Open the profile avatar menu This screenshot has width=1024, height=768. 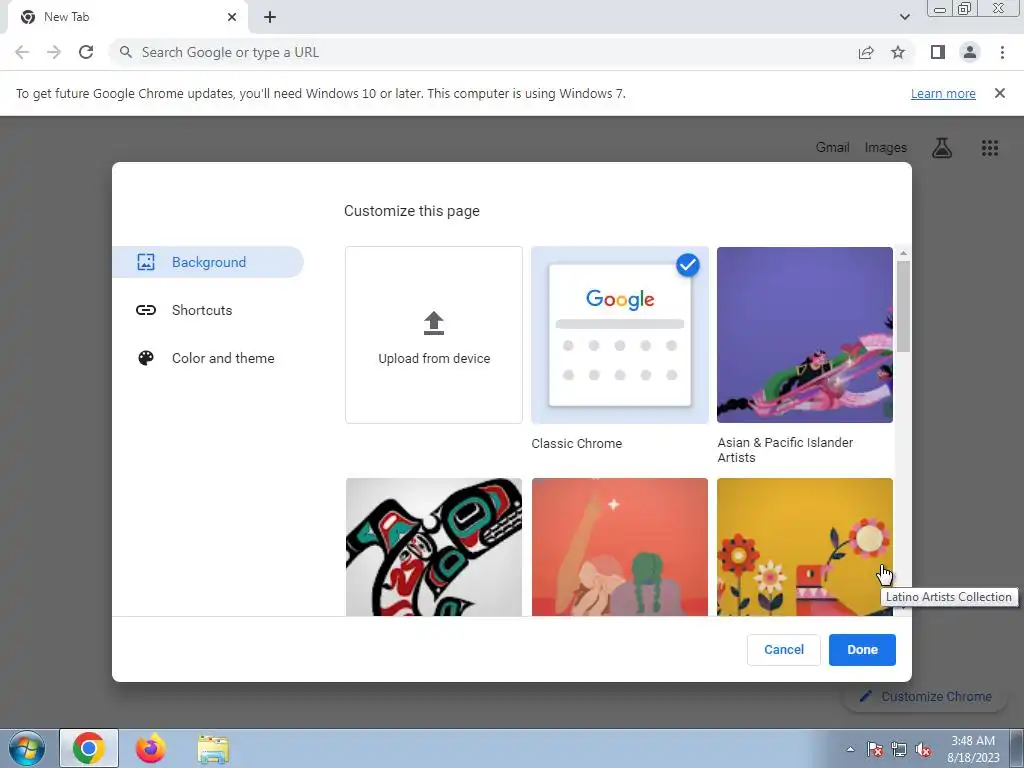click(970, 52)
